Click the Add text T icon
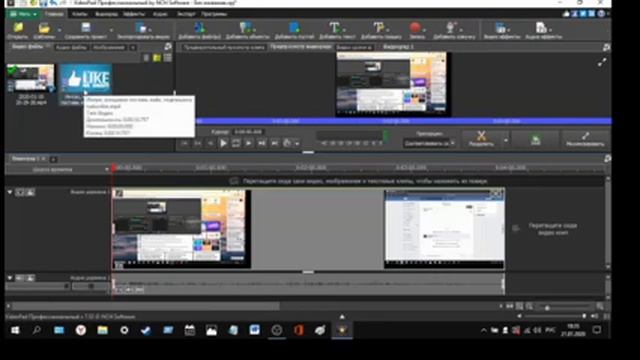Viewport: 640px width, 360px height. coord(335,27)
